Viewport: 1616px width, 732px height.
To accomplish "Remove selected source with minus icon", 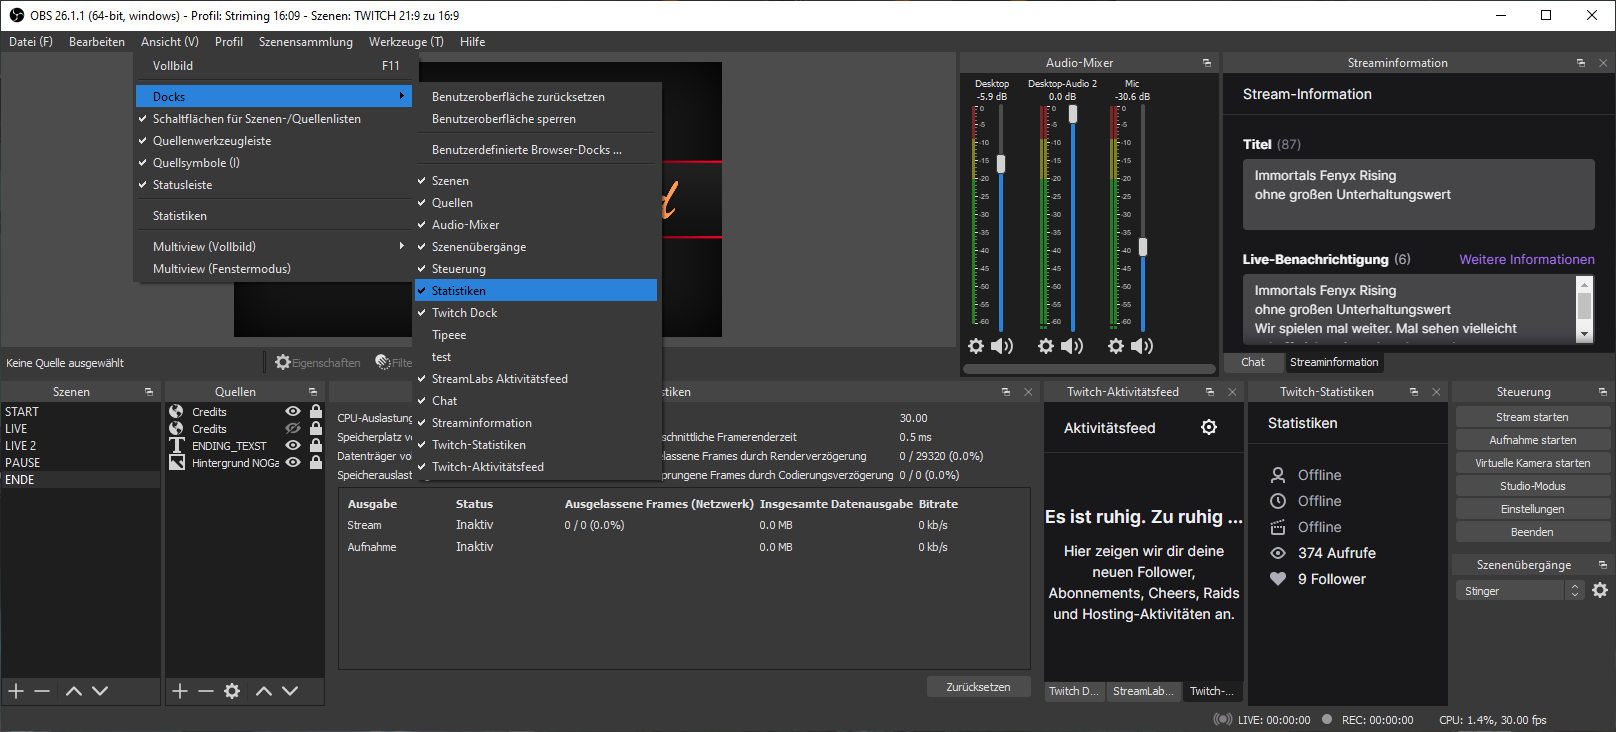I will click(x=205, y=691).
